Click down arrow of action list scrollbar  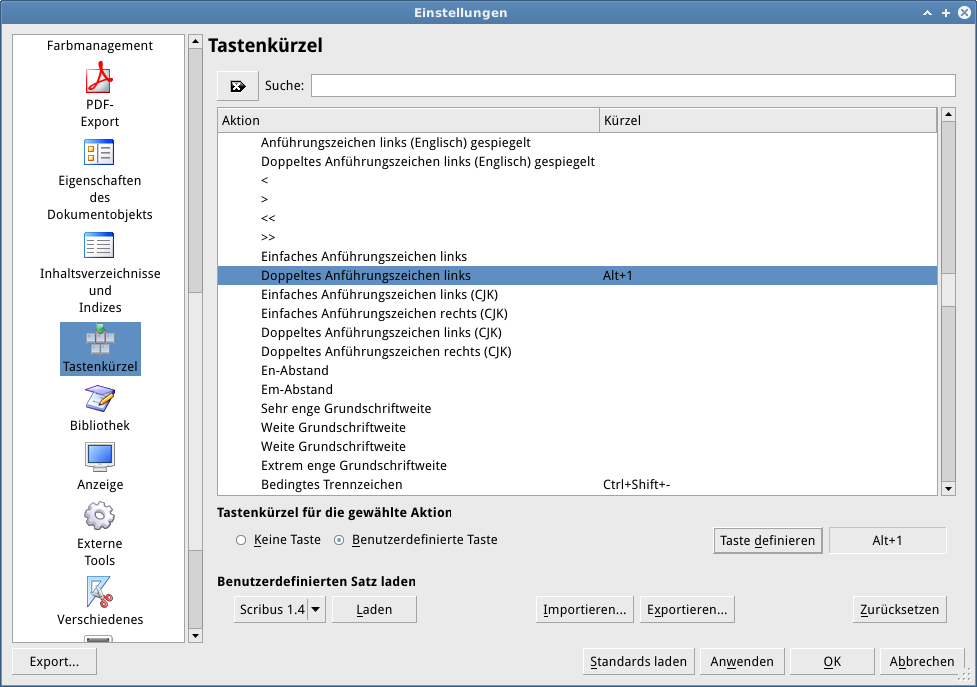948,489
